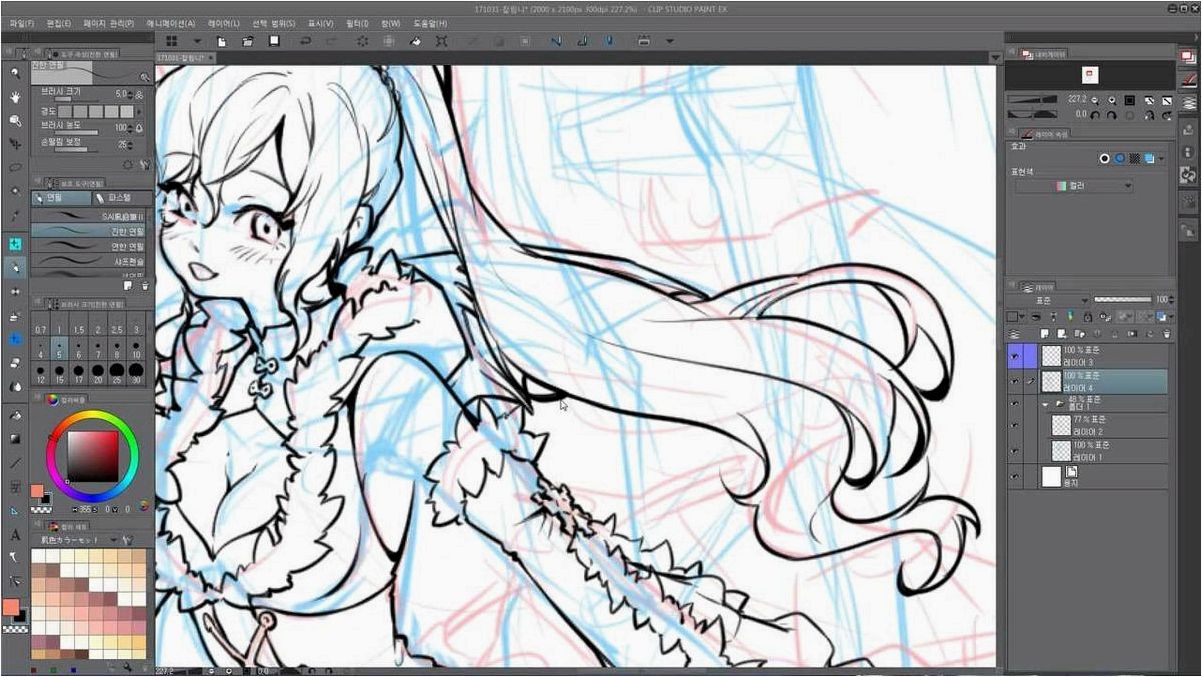This screenshot has height=677, width=1202.
Task: Switch to the 연필 sub tool group tab
Action: 62,198
